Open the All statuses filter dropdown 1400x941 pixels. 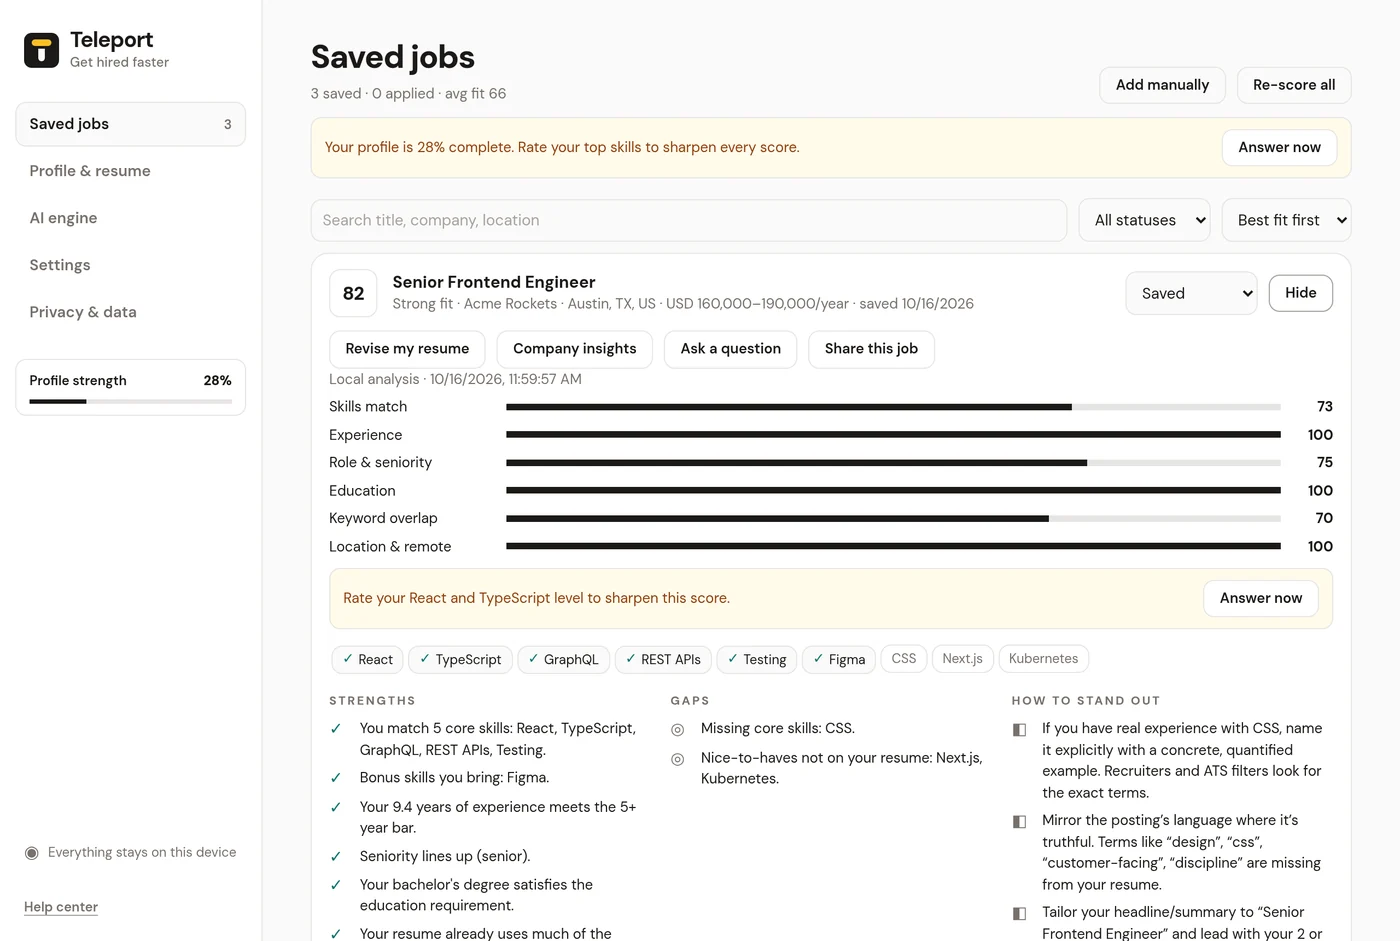[x=1144, y=220]
